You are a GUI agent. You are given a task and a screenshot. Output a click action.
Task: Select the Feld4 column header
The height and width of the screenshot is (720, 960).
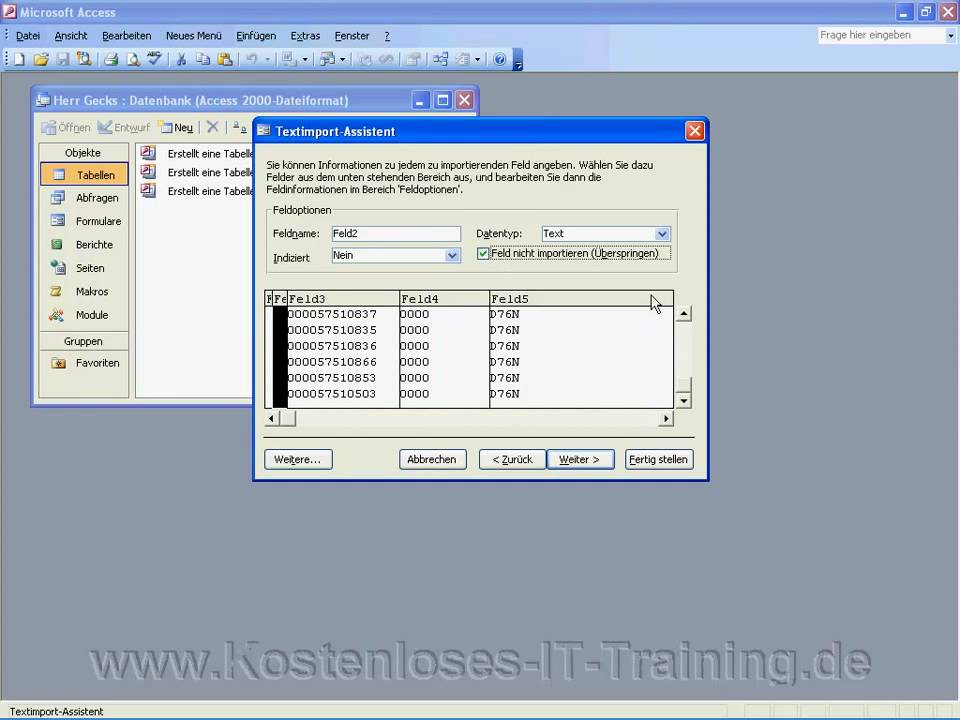(x=444, y=299)
